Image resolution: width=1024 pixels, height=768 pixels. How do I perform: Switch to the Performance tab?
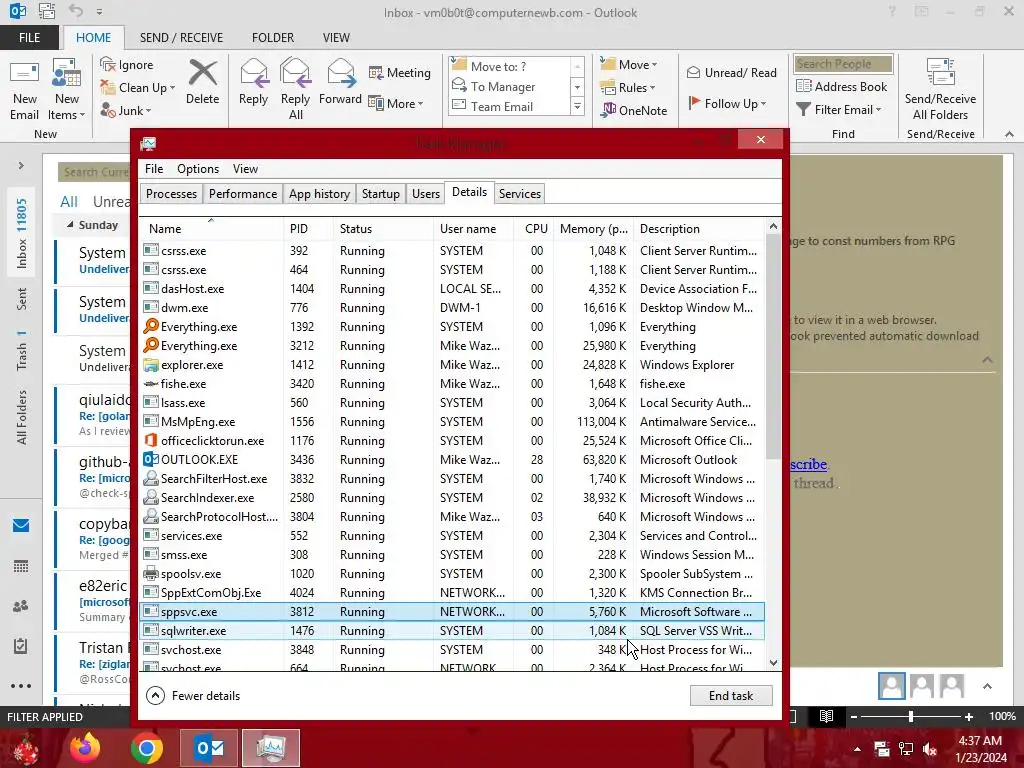pyautogui.click(x=243, y=194)
